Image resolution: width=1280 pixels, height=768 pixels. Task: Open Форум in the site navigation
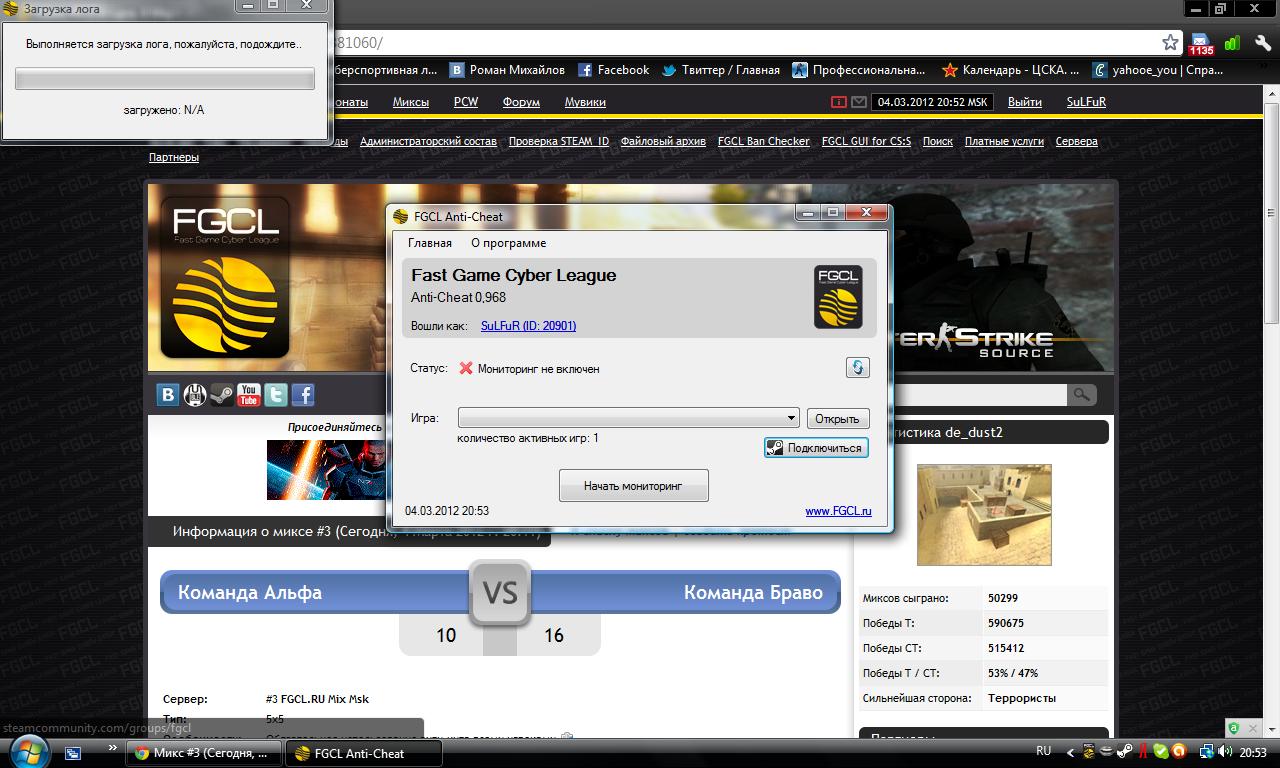(521, 102)
